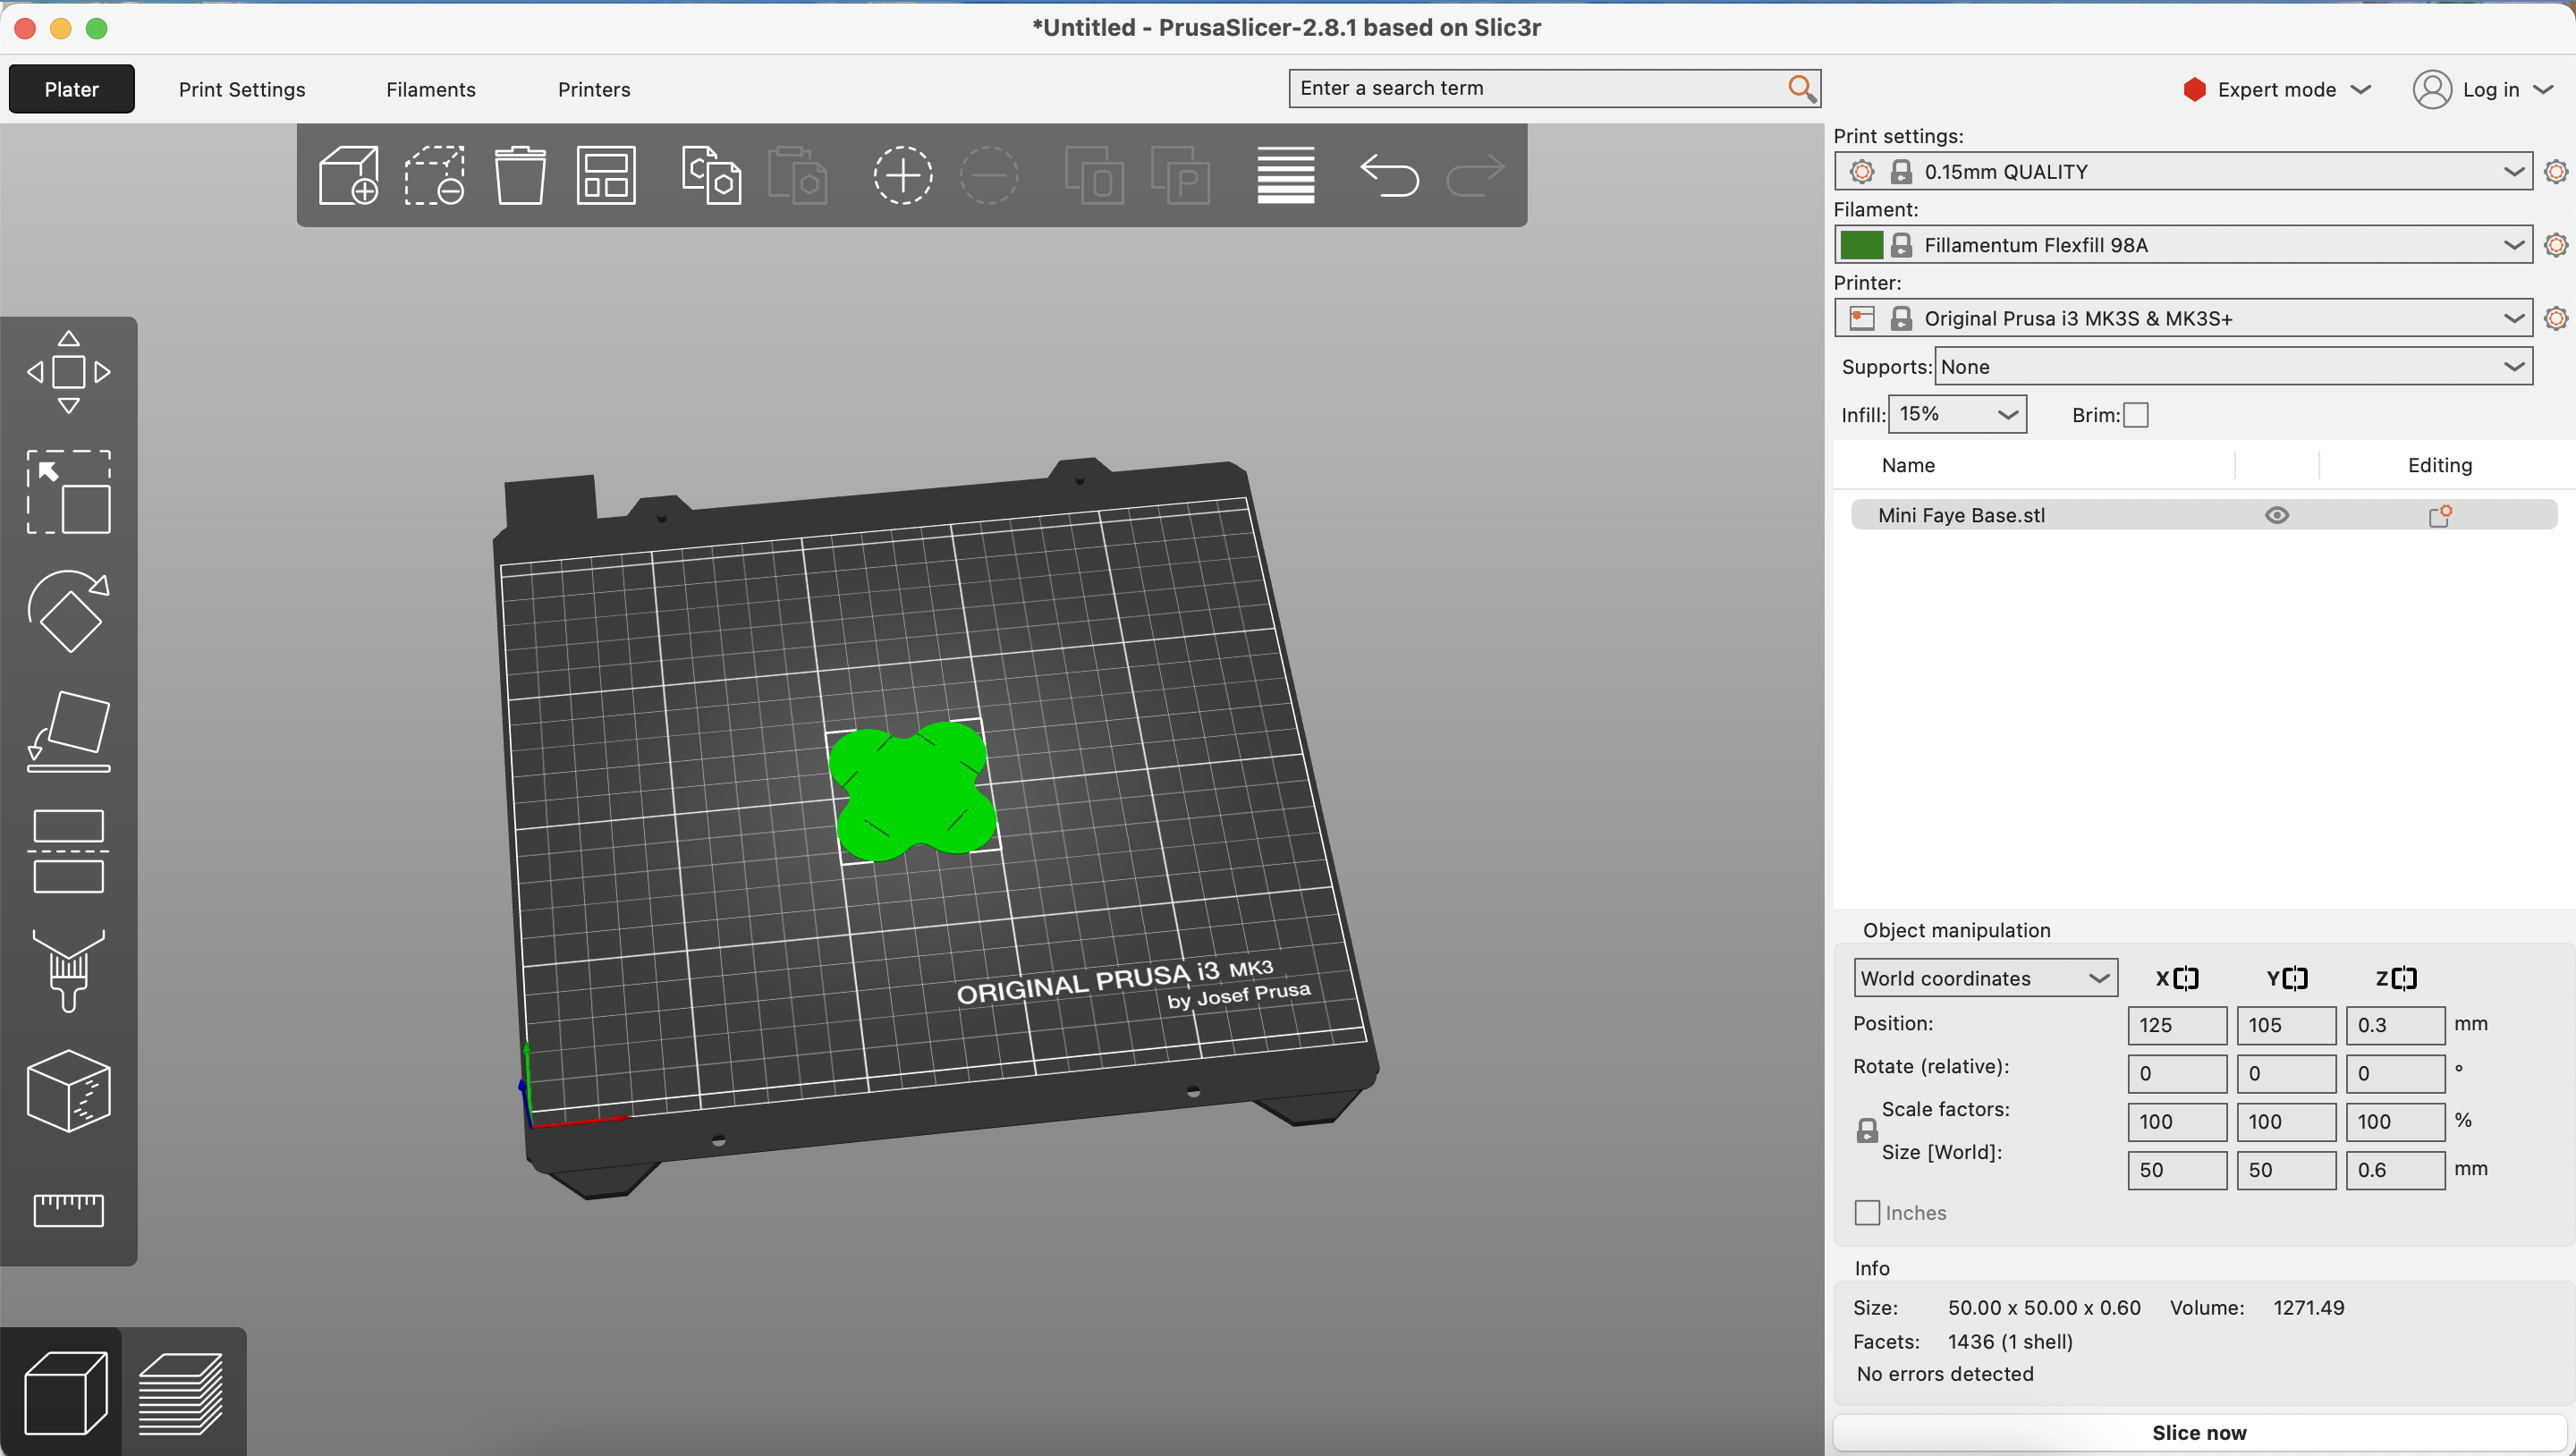Select the Add Object tool
2576x1456 pixels.
pos(347,175)
